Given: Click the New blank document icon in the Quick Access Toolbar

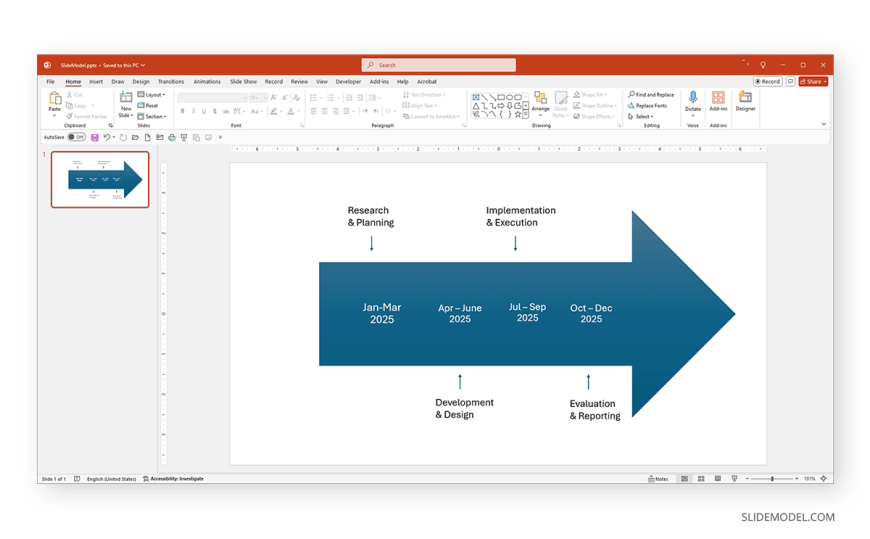Looking at the screenshot, I should click(148, 137).
